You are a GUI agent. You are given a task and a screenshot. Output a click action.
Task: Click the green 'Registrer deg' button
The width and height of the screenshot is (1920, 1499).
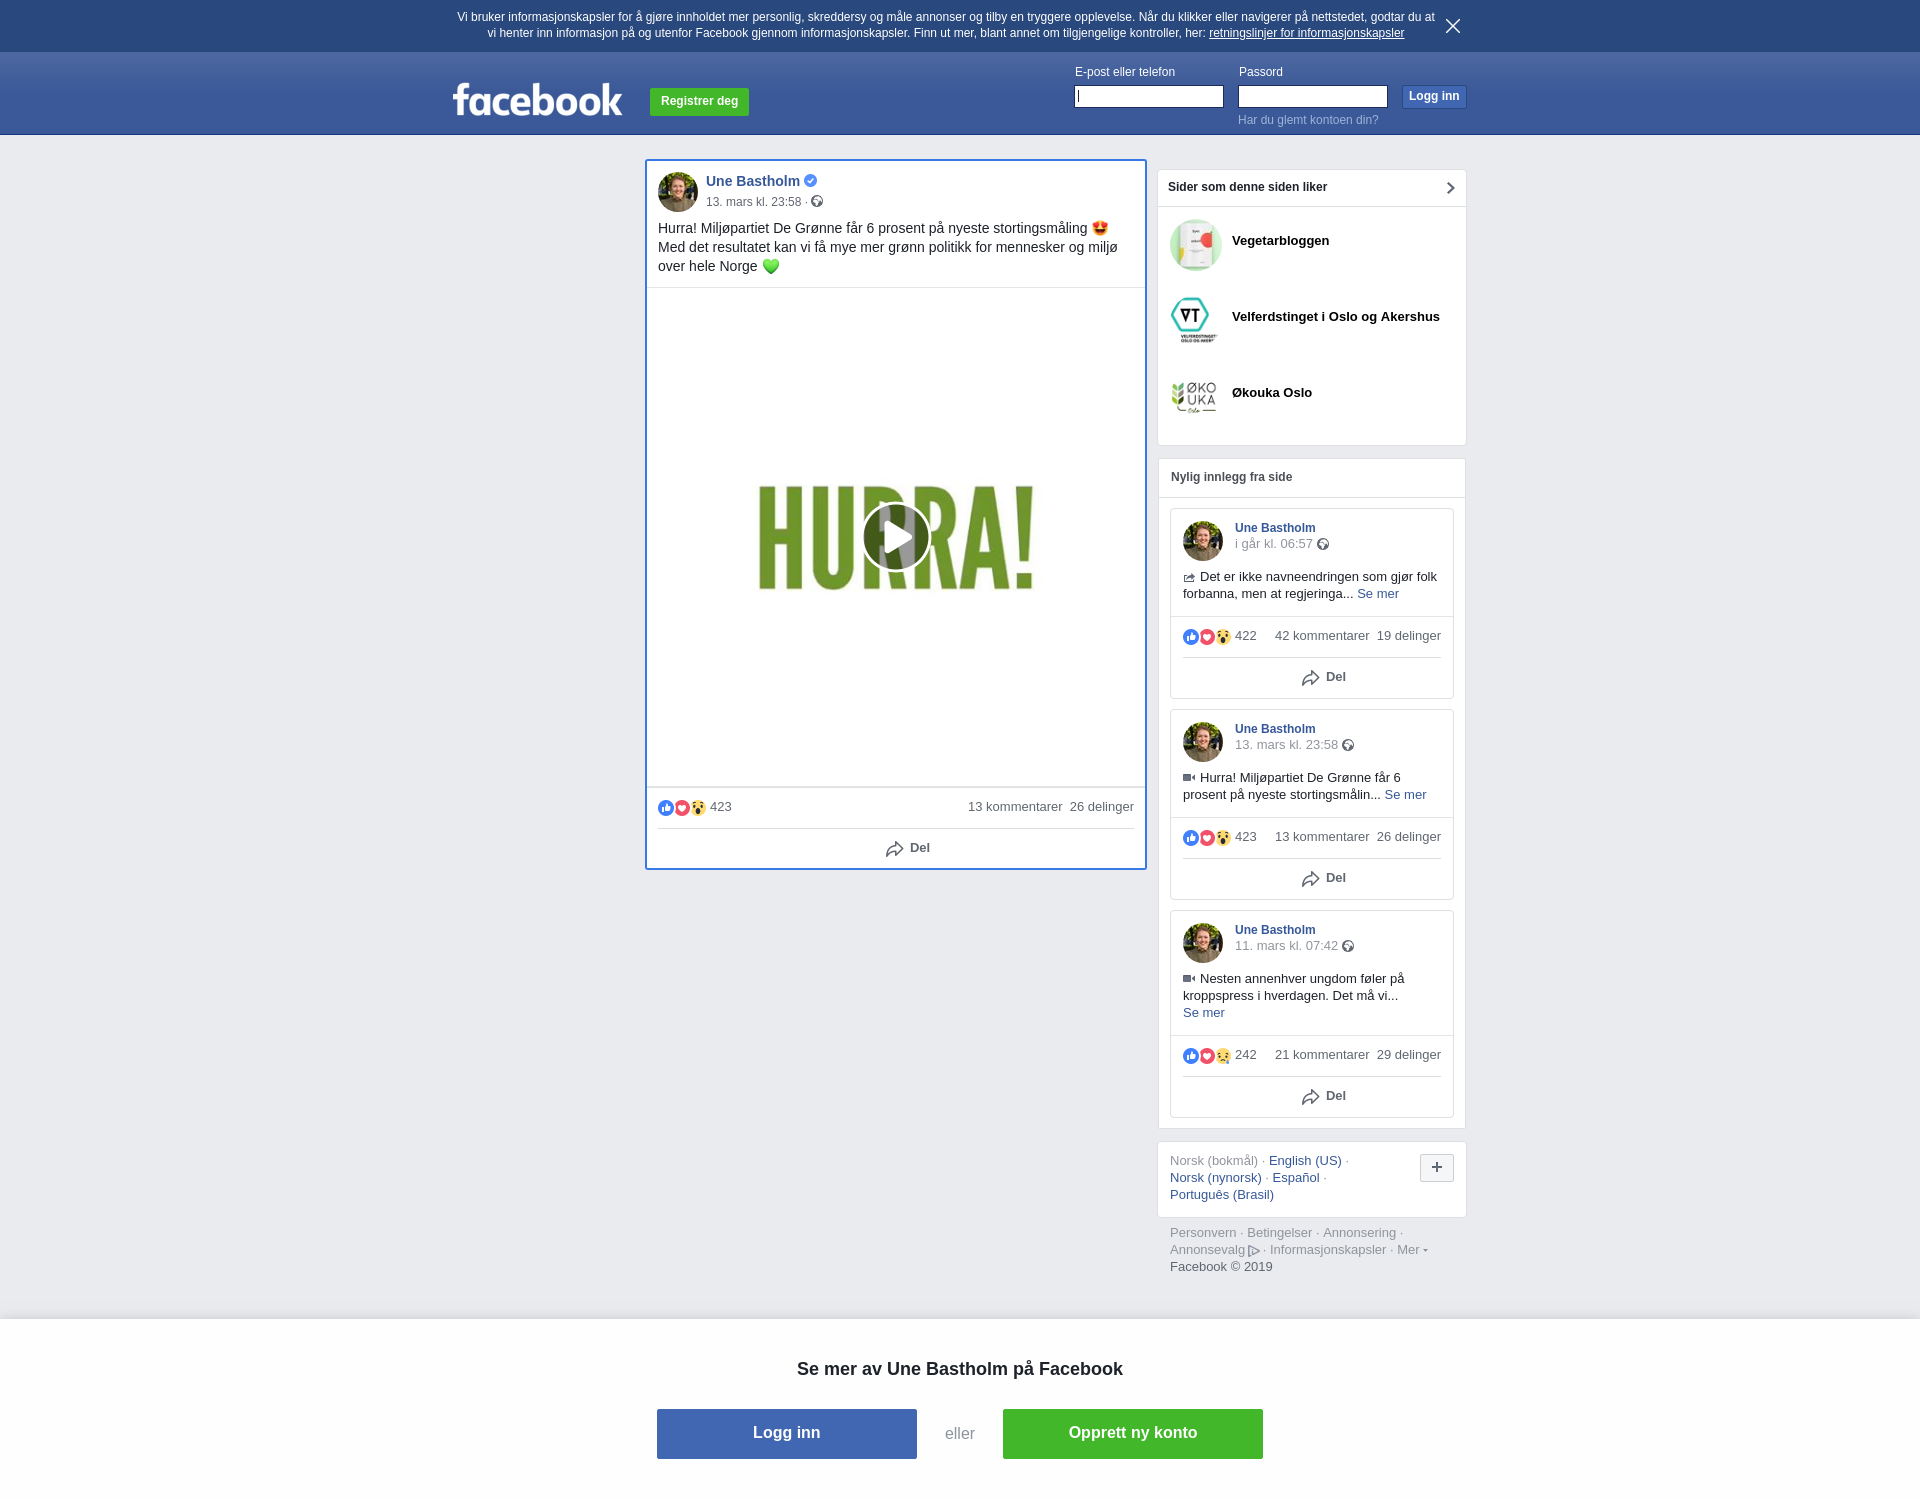699,102
